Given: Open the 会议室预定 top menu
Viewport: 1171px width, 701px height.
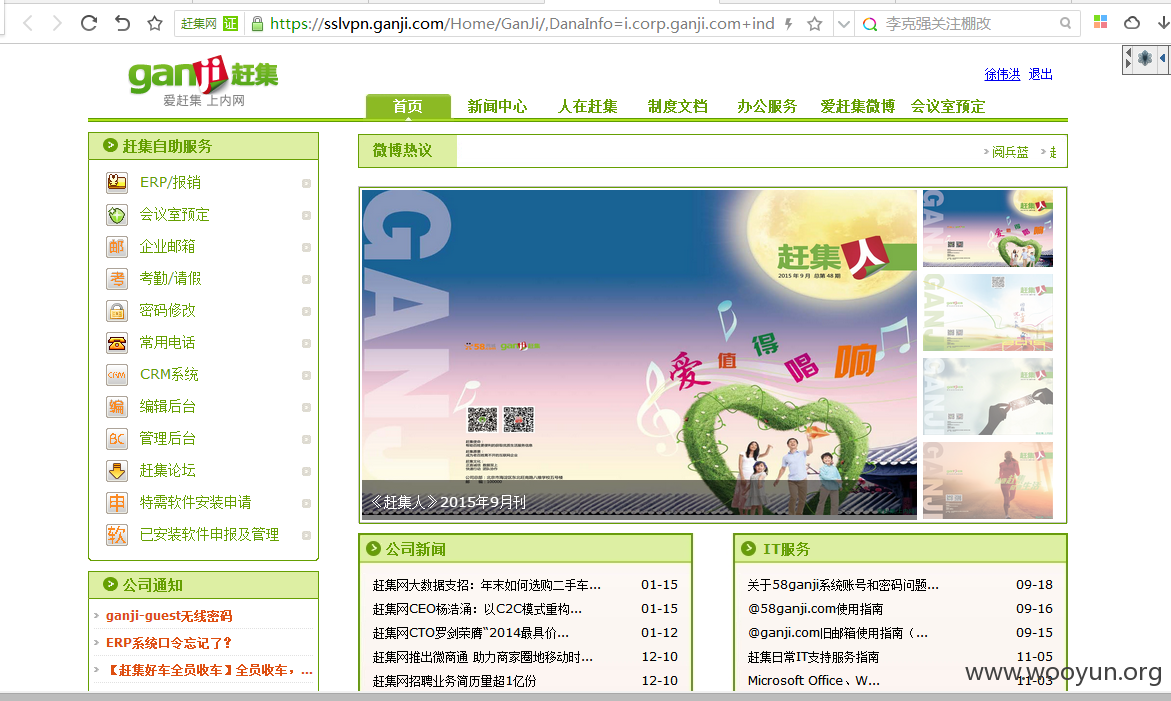Looking at the screenshot, I should [x=948, y=106].
